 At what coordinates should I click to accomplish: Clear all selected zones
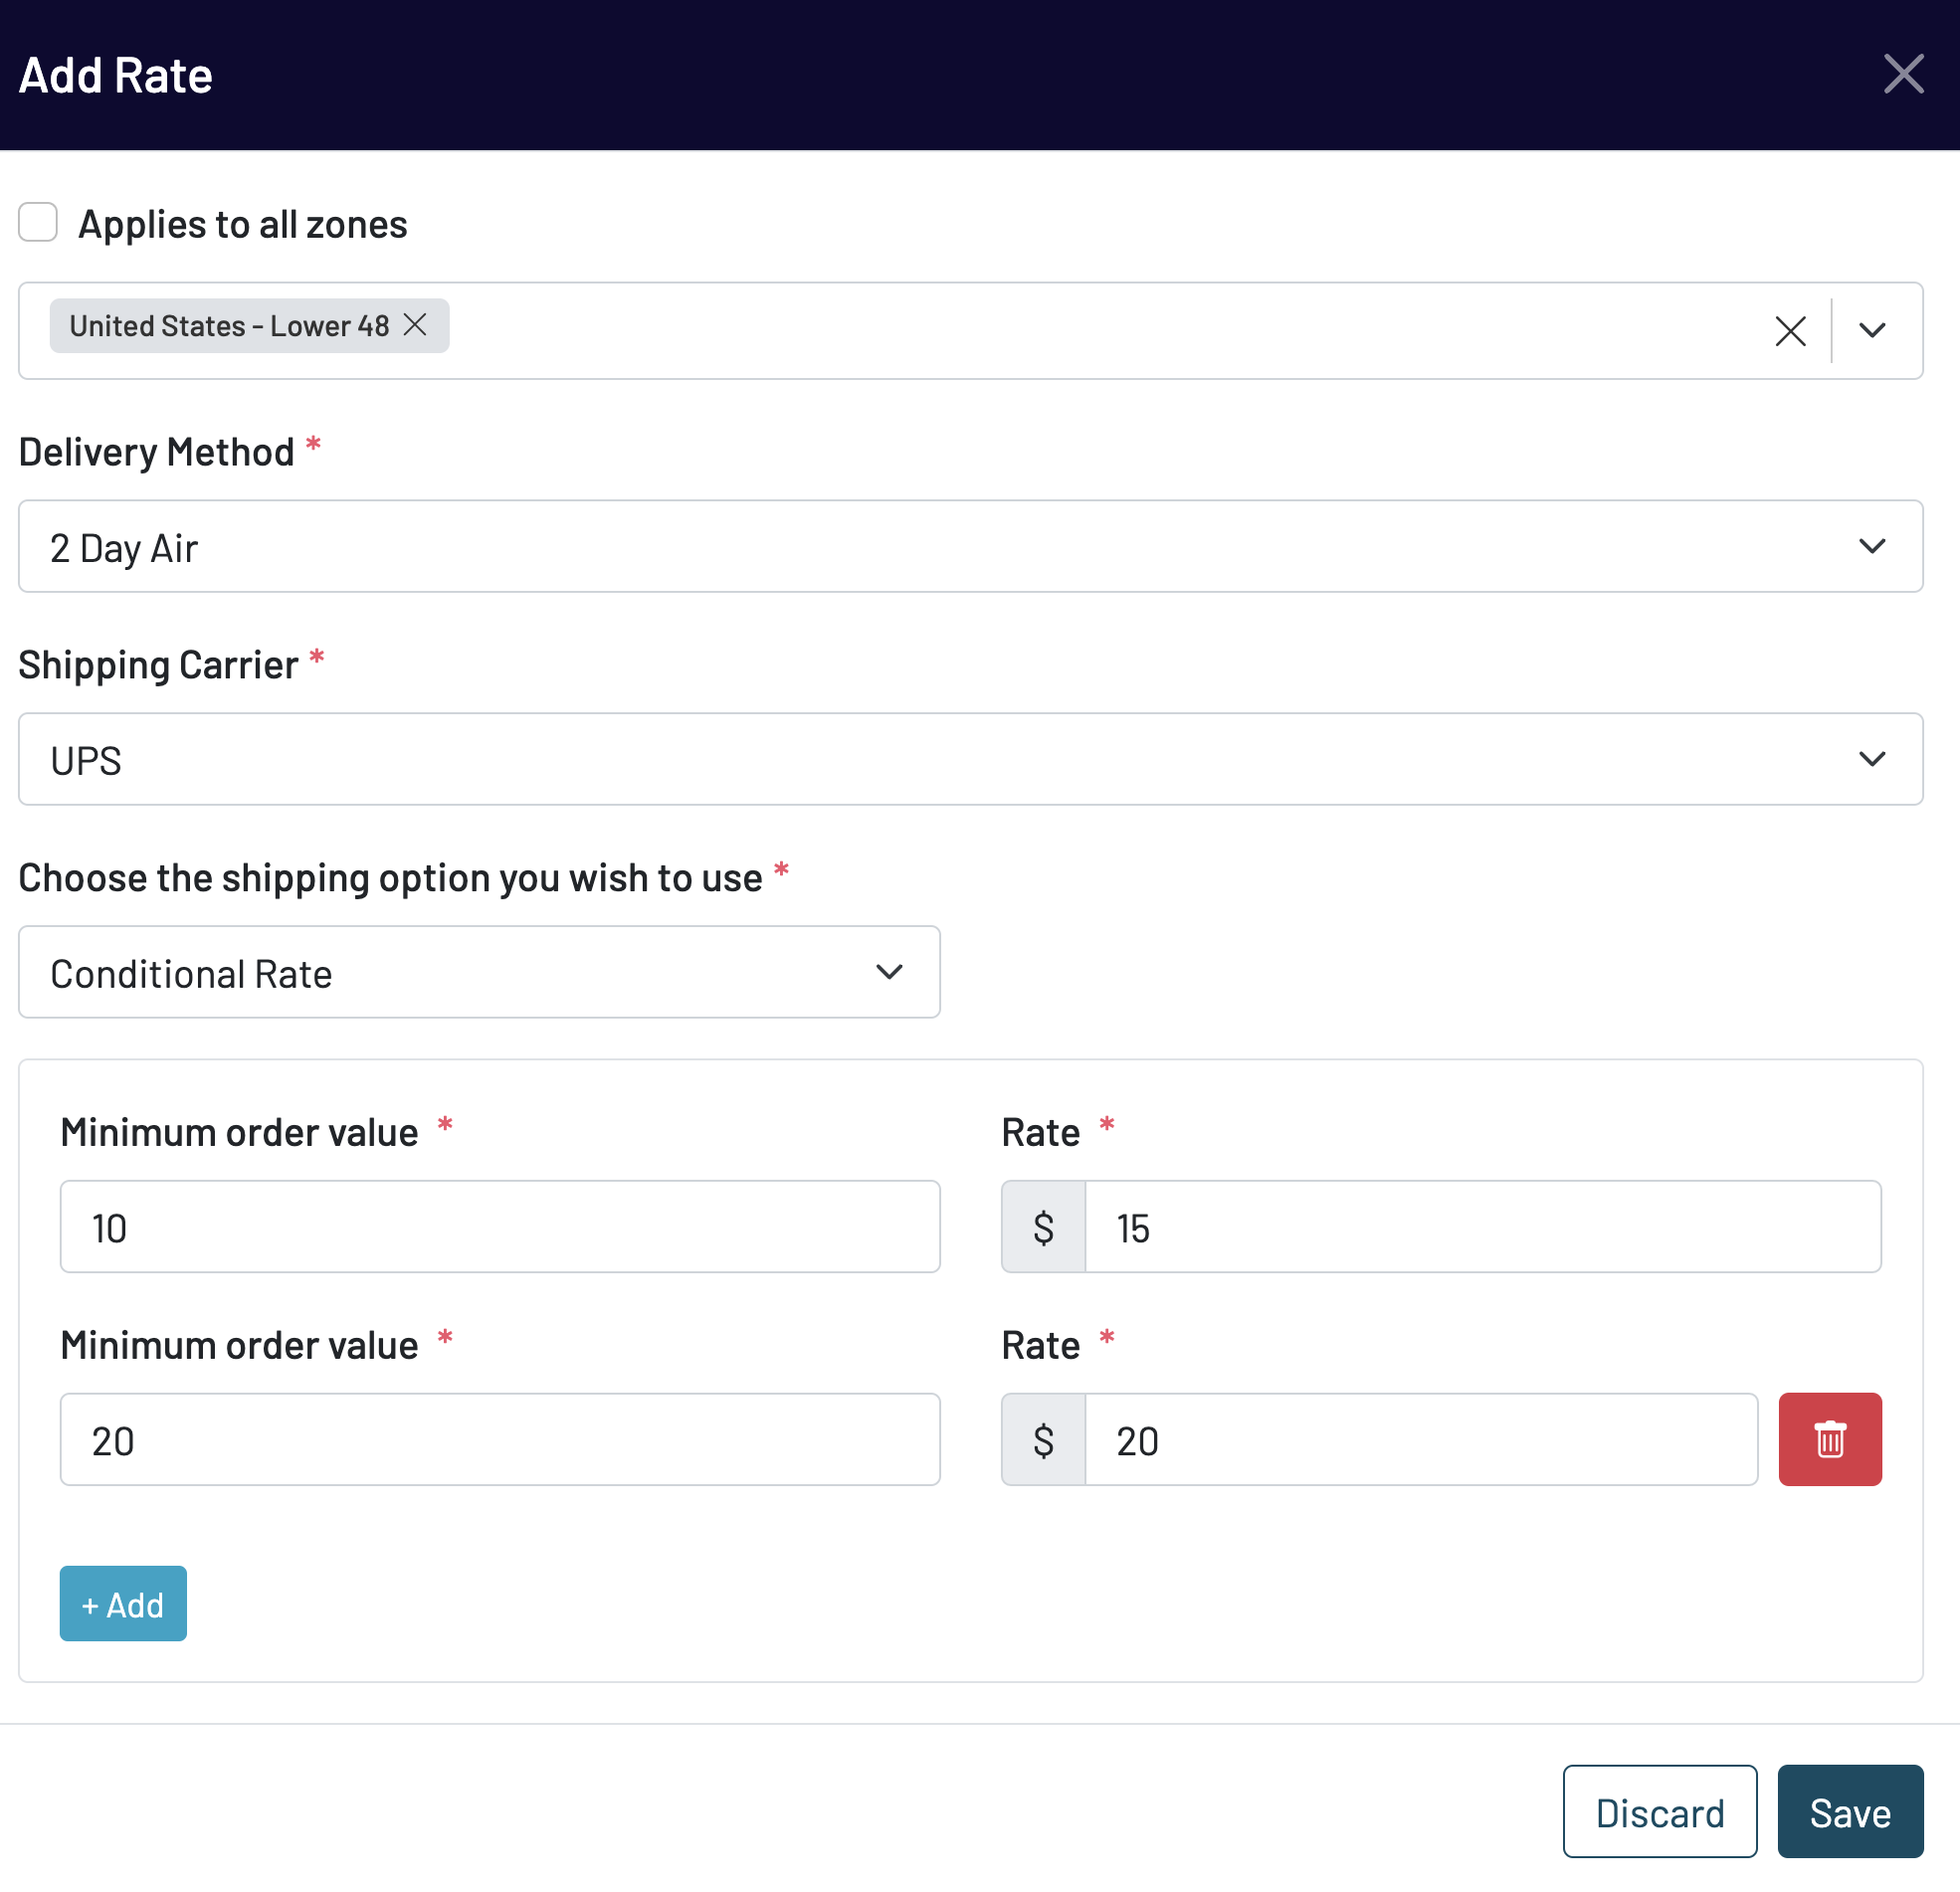click(1790, 331)
